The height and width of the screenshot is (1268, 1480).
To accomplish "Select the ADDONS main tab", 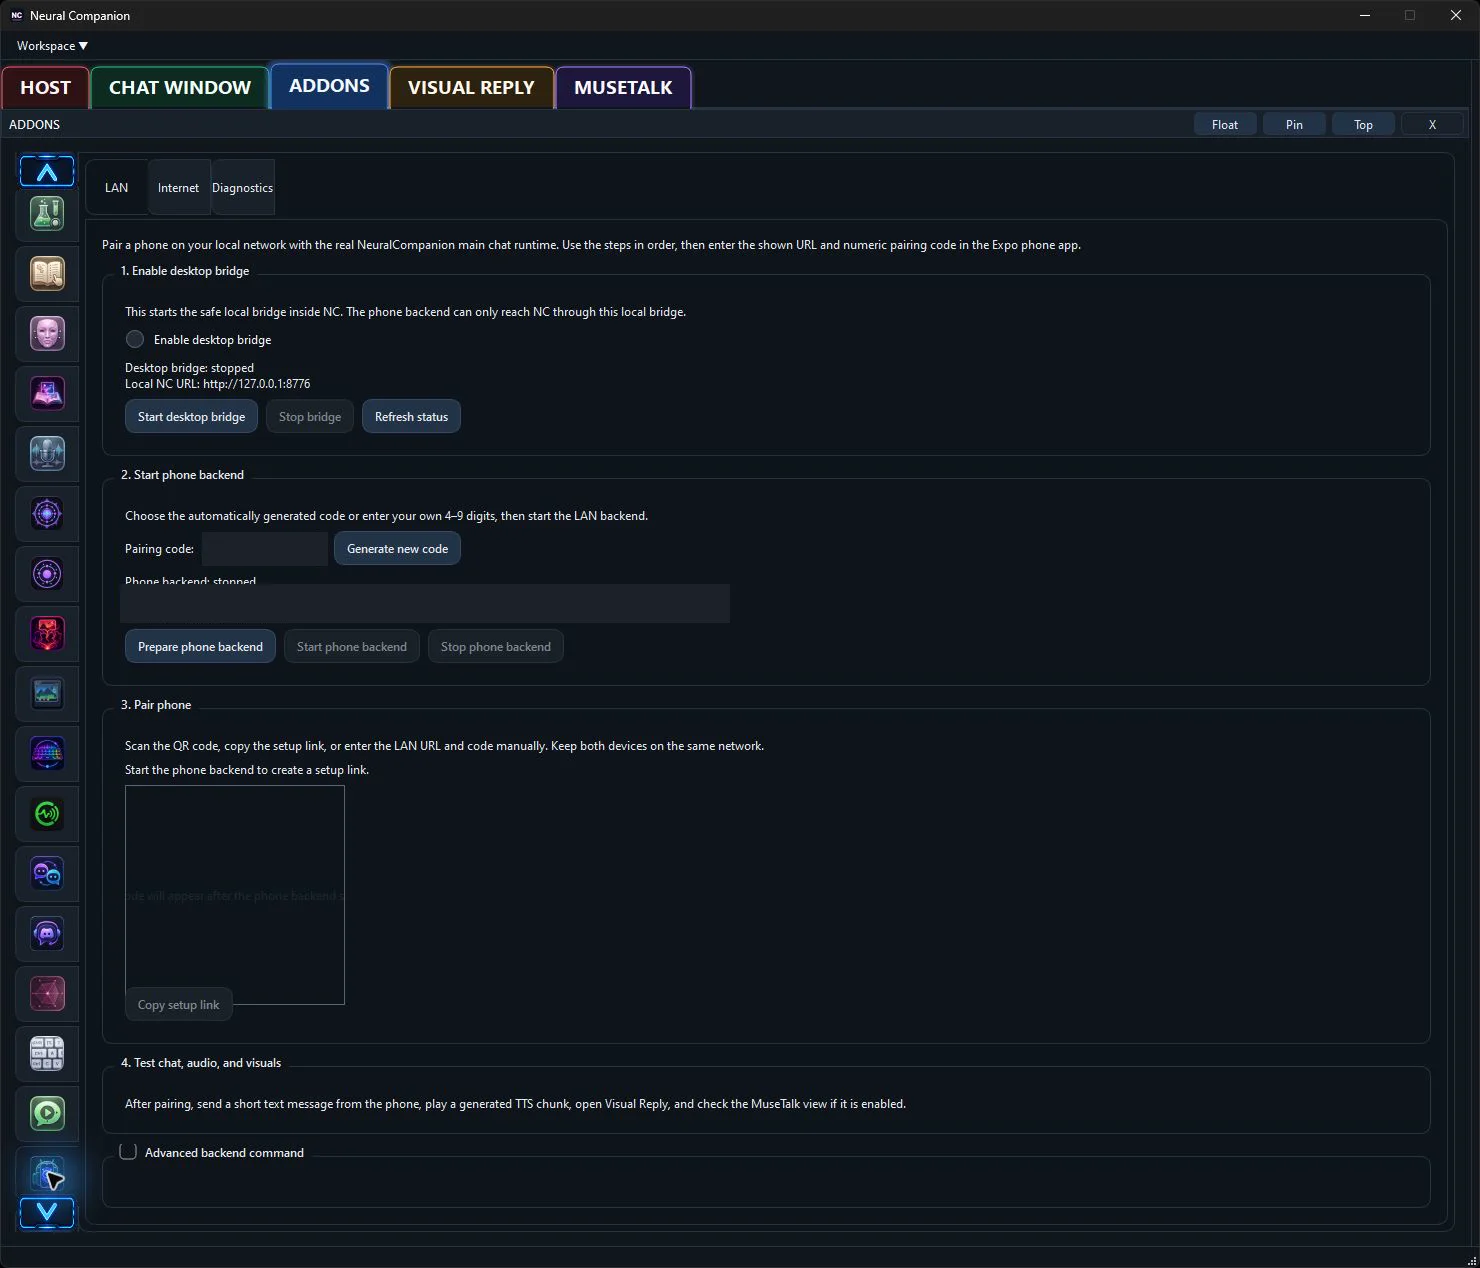I will click(x=329, y=86).
